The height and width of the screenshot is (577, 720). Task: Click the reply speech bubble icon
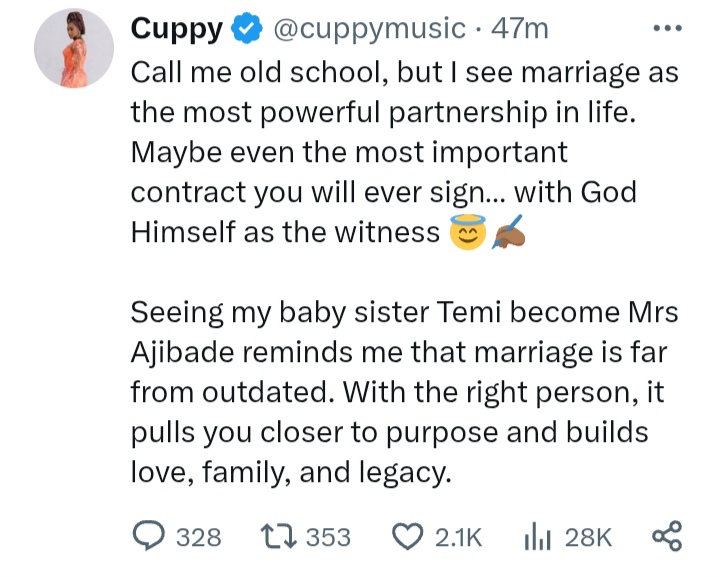point(150,536)
